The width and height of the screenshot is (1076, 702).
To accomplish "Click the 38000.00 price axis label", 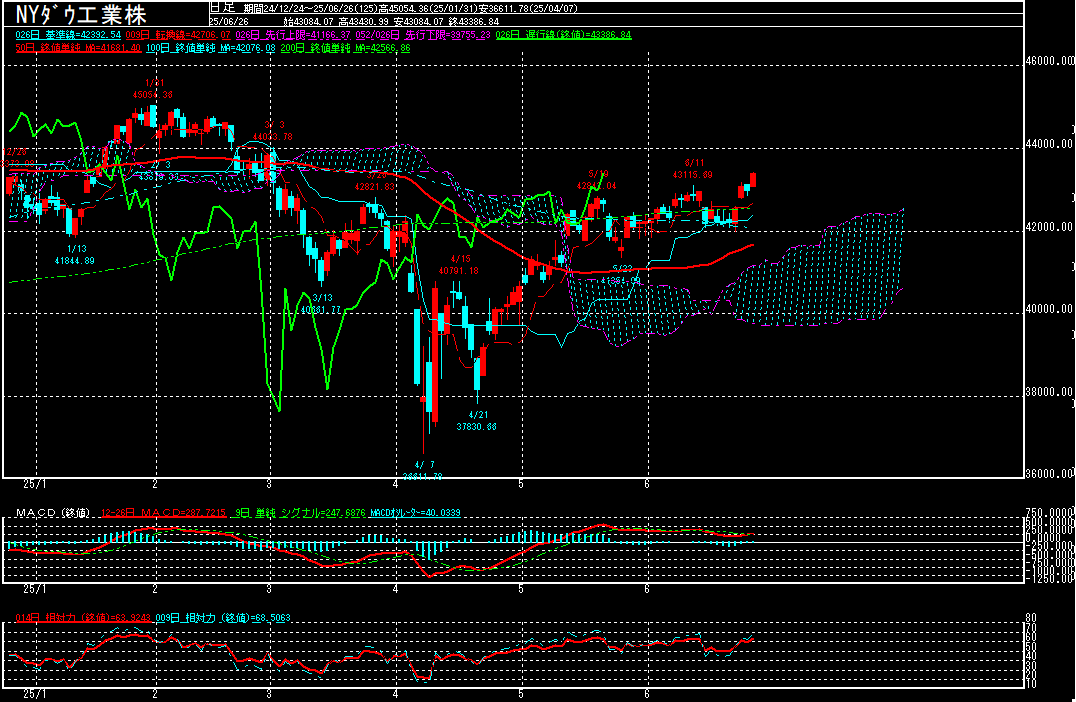I will coord(1049,392).
